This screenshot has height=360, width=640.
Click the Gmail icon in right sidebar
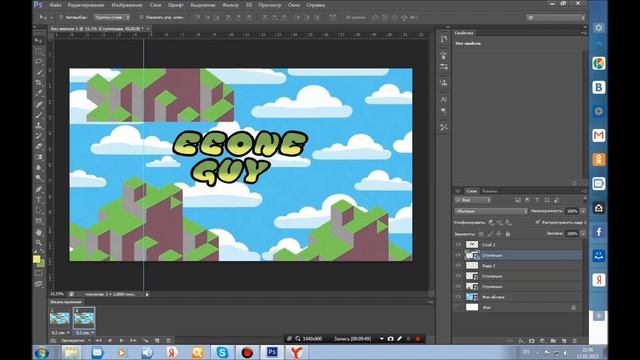pos(599,136)
